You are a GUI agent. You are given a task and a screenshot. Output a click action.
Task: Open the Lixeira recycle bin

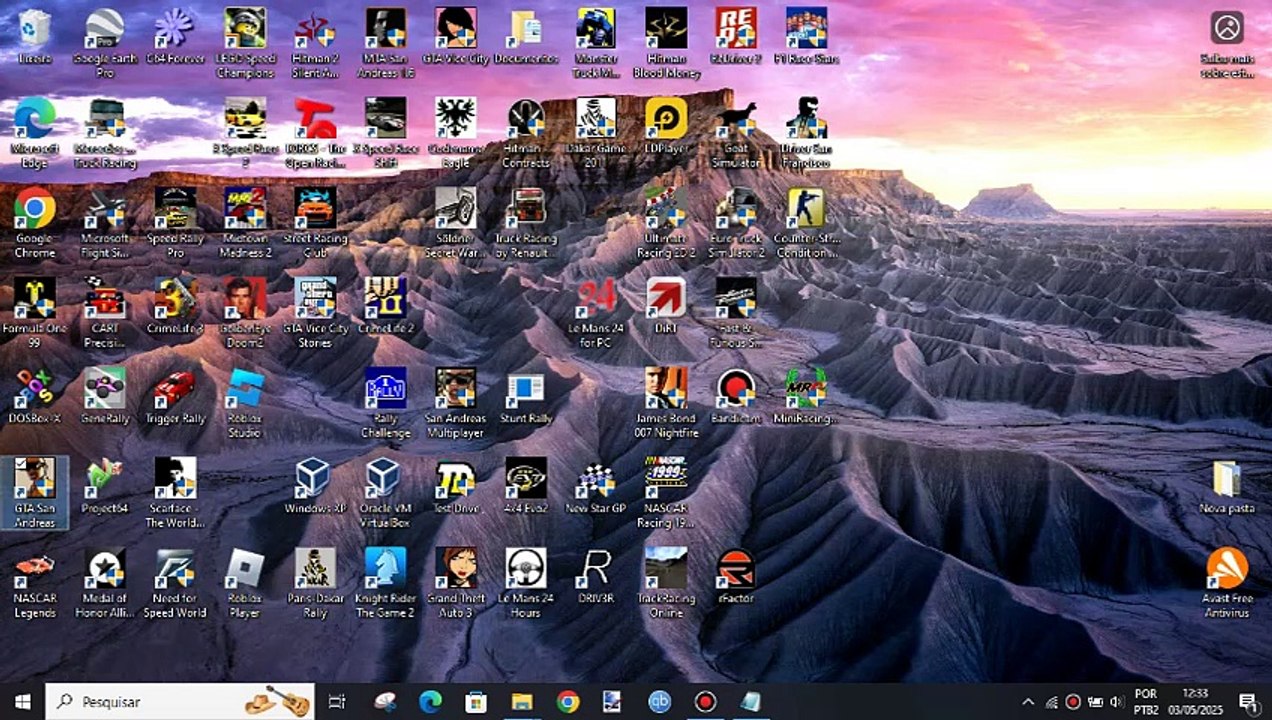(x=35, y=37)
